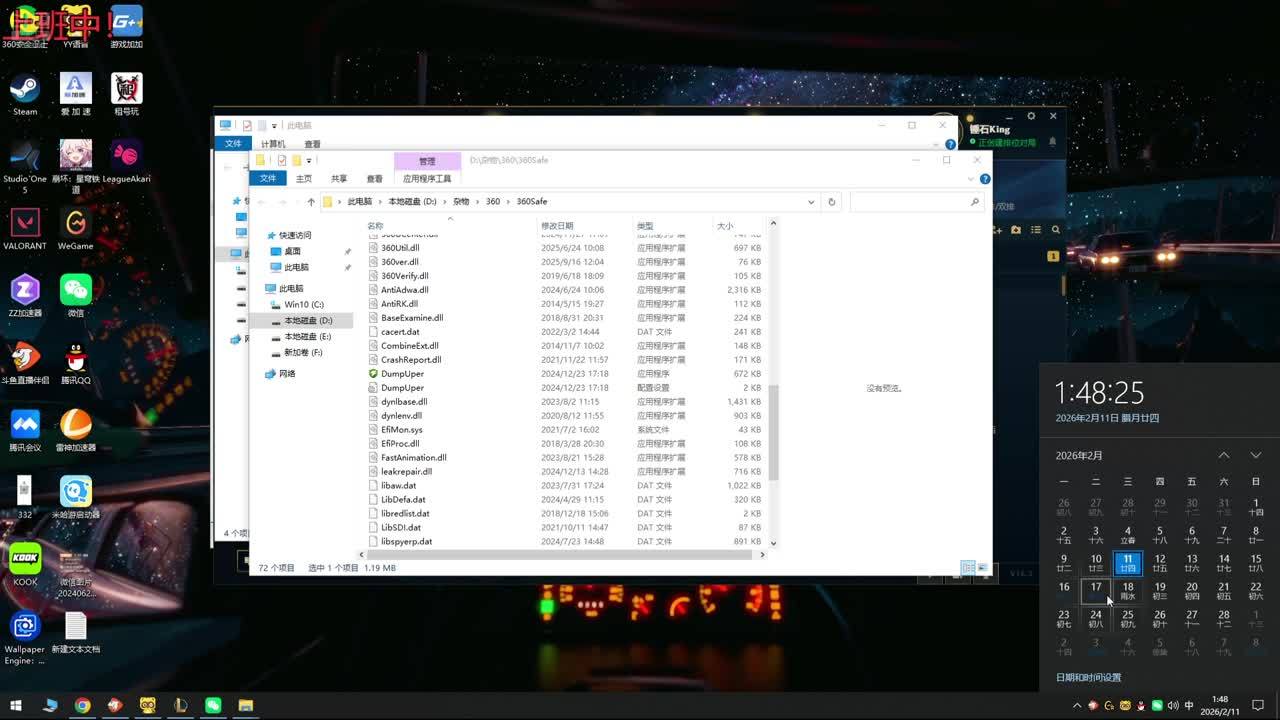Screen dimensions: 1280x720
Task: Switch to details view in status bar
Action: [967, 568]
